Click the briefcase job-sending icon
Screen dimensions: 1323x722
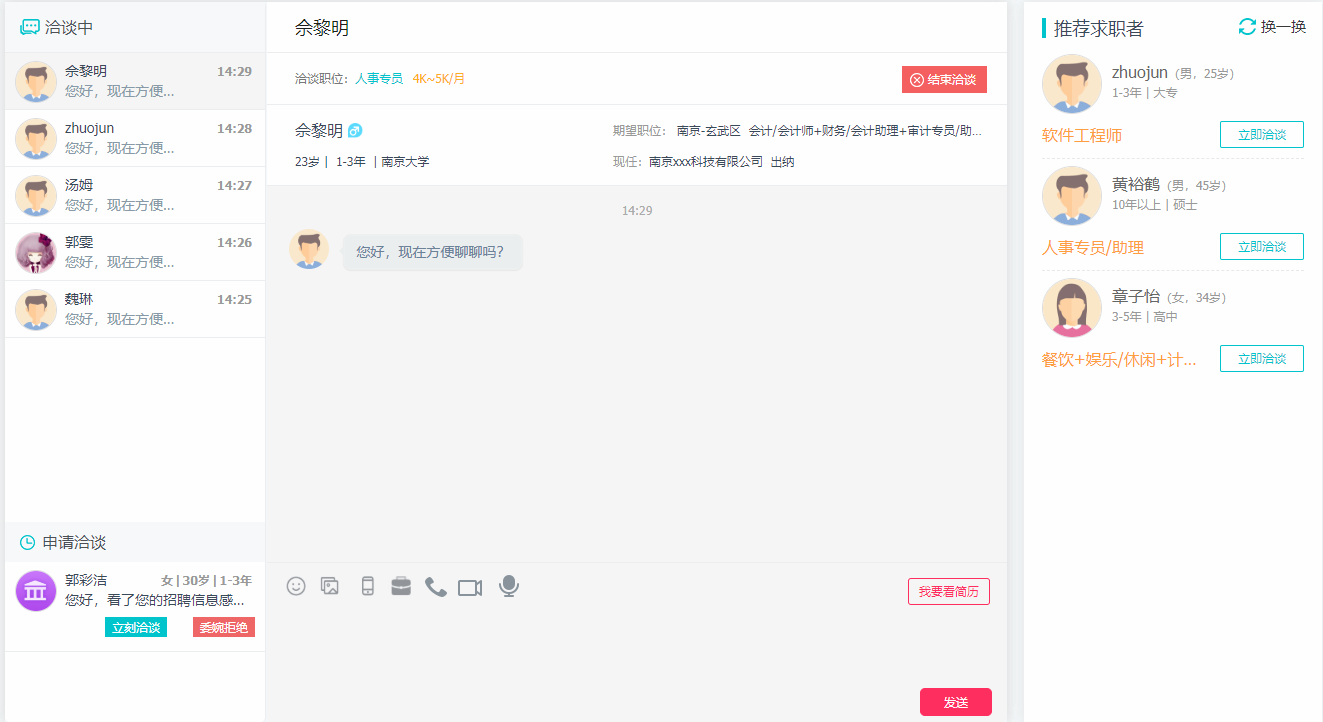(x=401, y=586)
